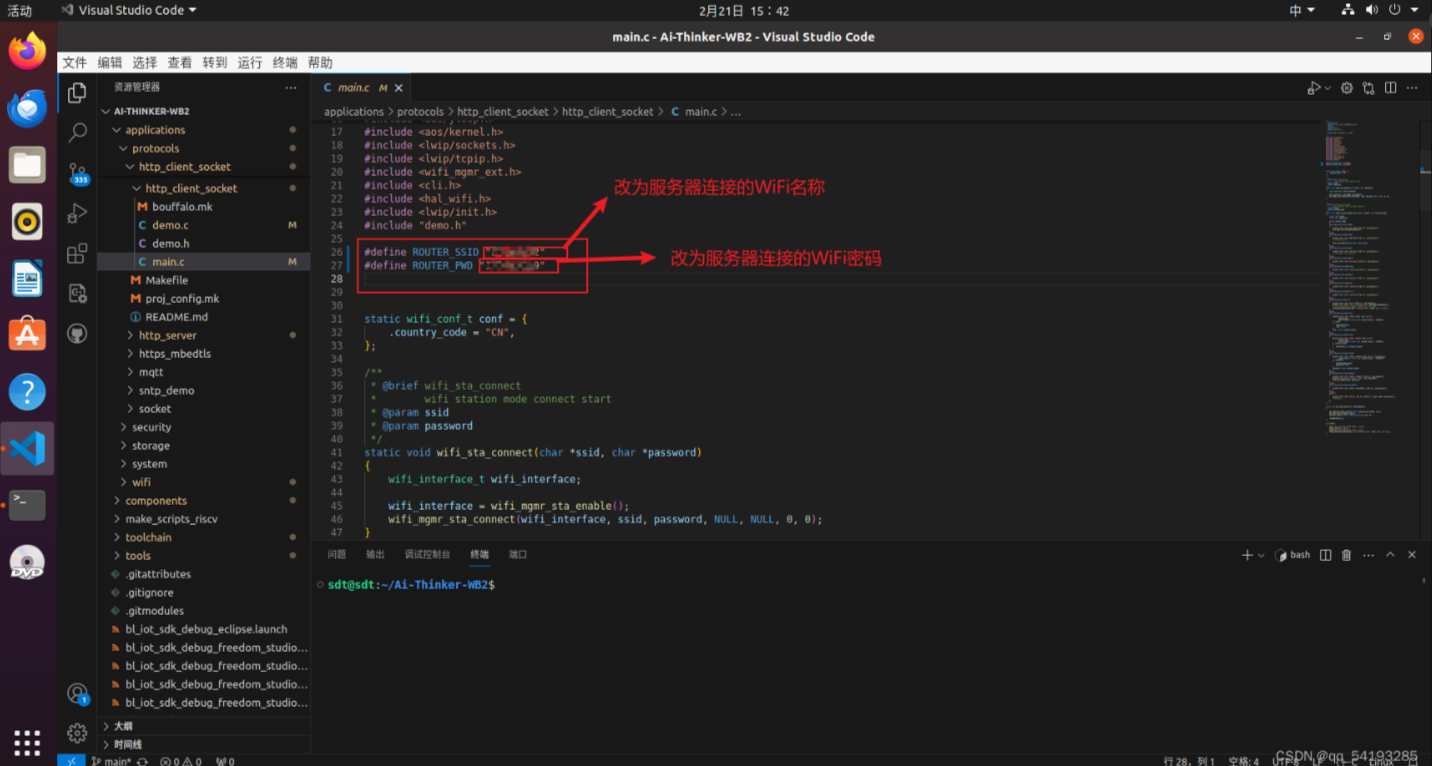1432x766 pixels.
Task: Open README.md in the file tree
Action: tap(203, 317)
